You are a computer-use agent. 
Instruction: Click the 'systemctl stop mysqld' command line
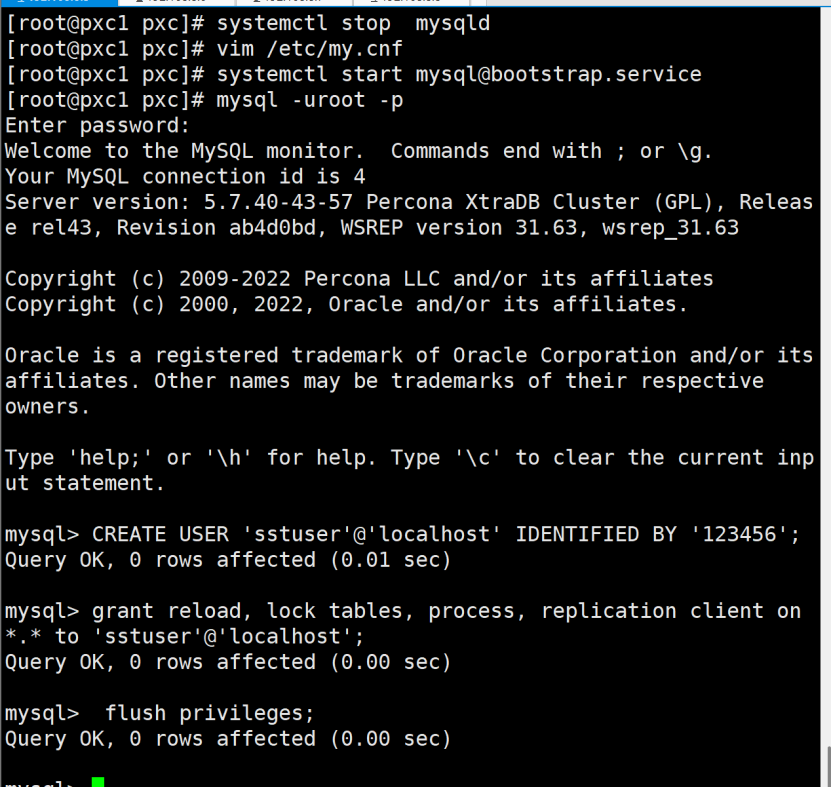click(x=353, y=23)
